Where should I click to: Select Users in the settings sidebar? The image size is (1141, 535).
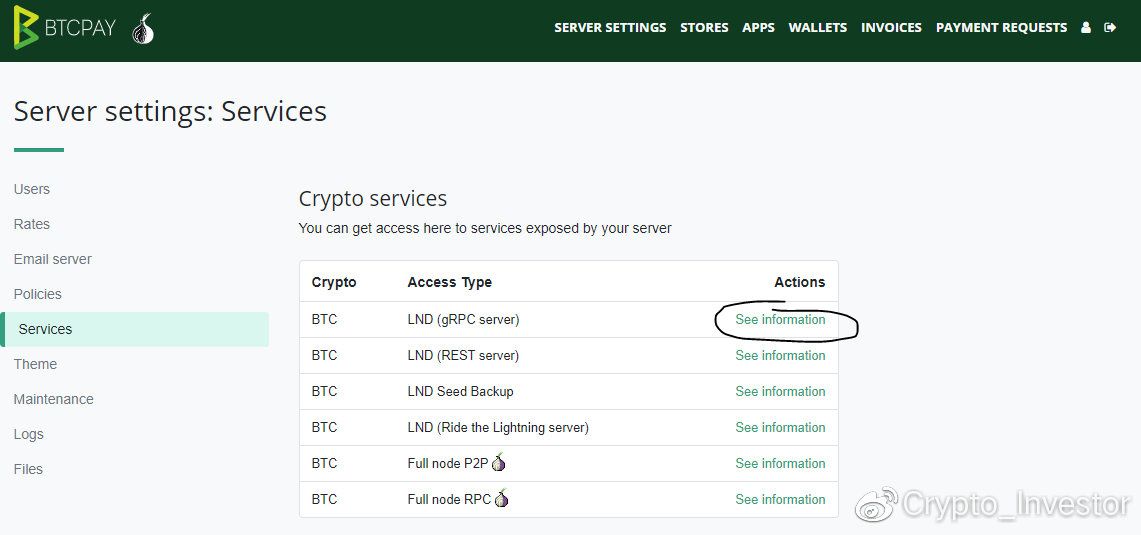tap(32, 189)
